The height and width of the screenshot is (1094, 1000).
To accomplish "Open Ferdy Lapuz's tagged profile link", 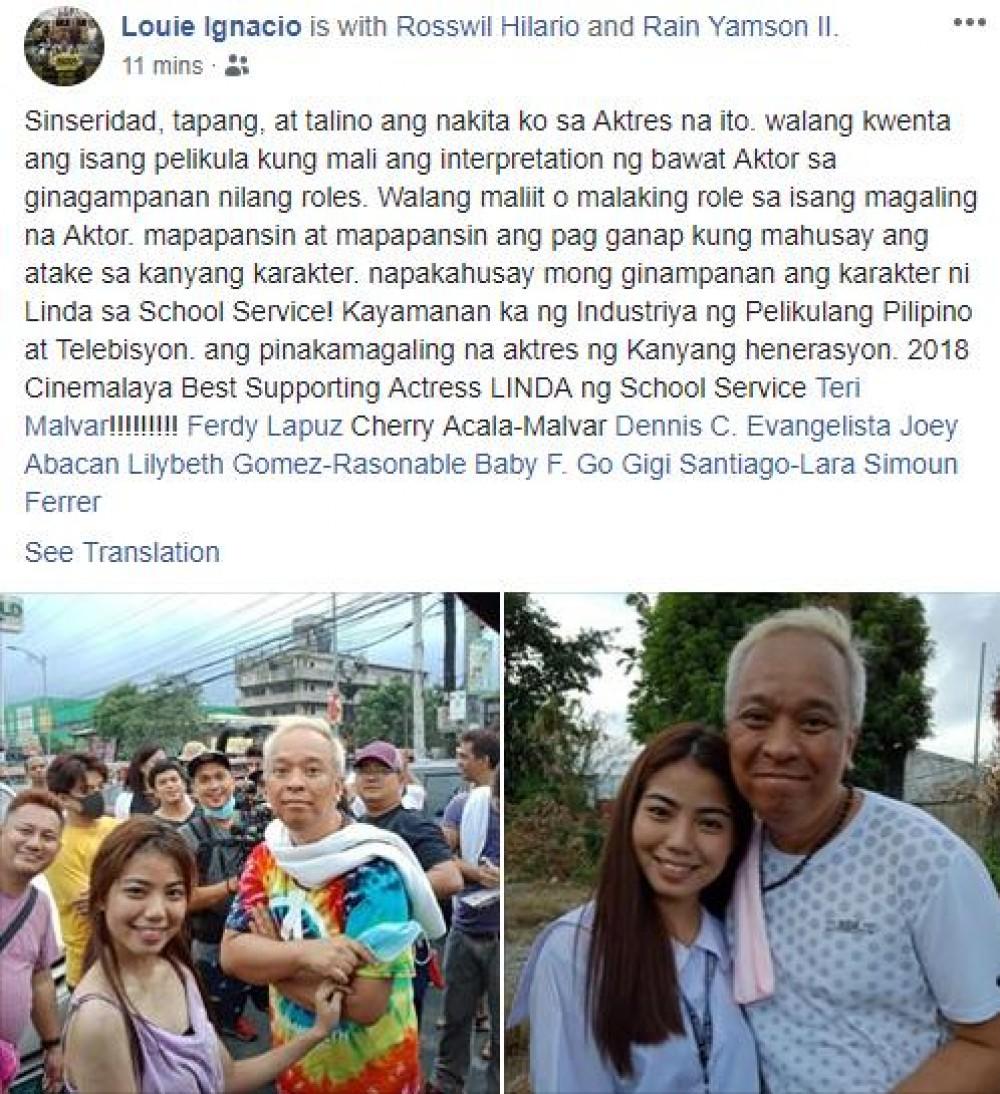I will point(265,426).
